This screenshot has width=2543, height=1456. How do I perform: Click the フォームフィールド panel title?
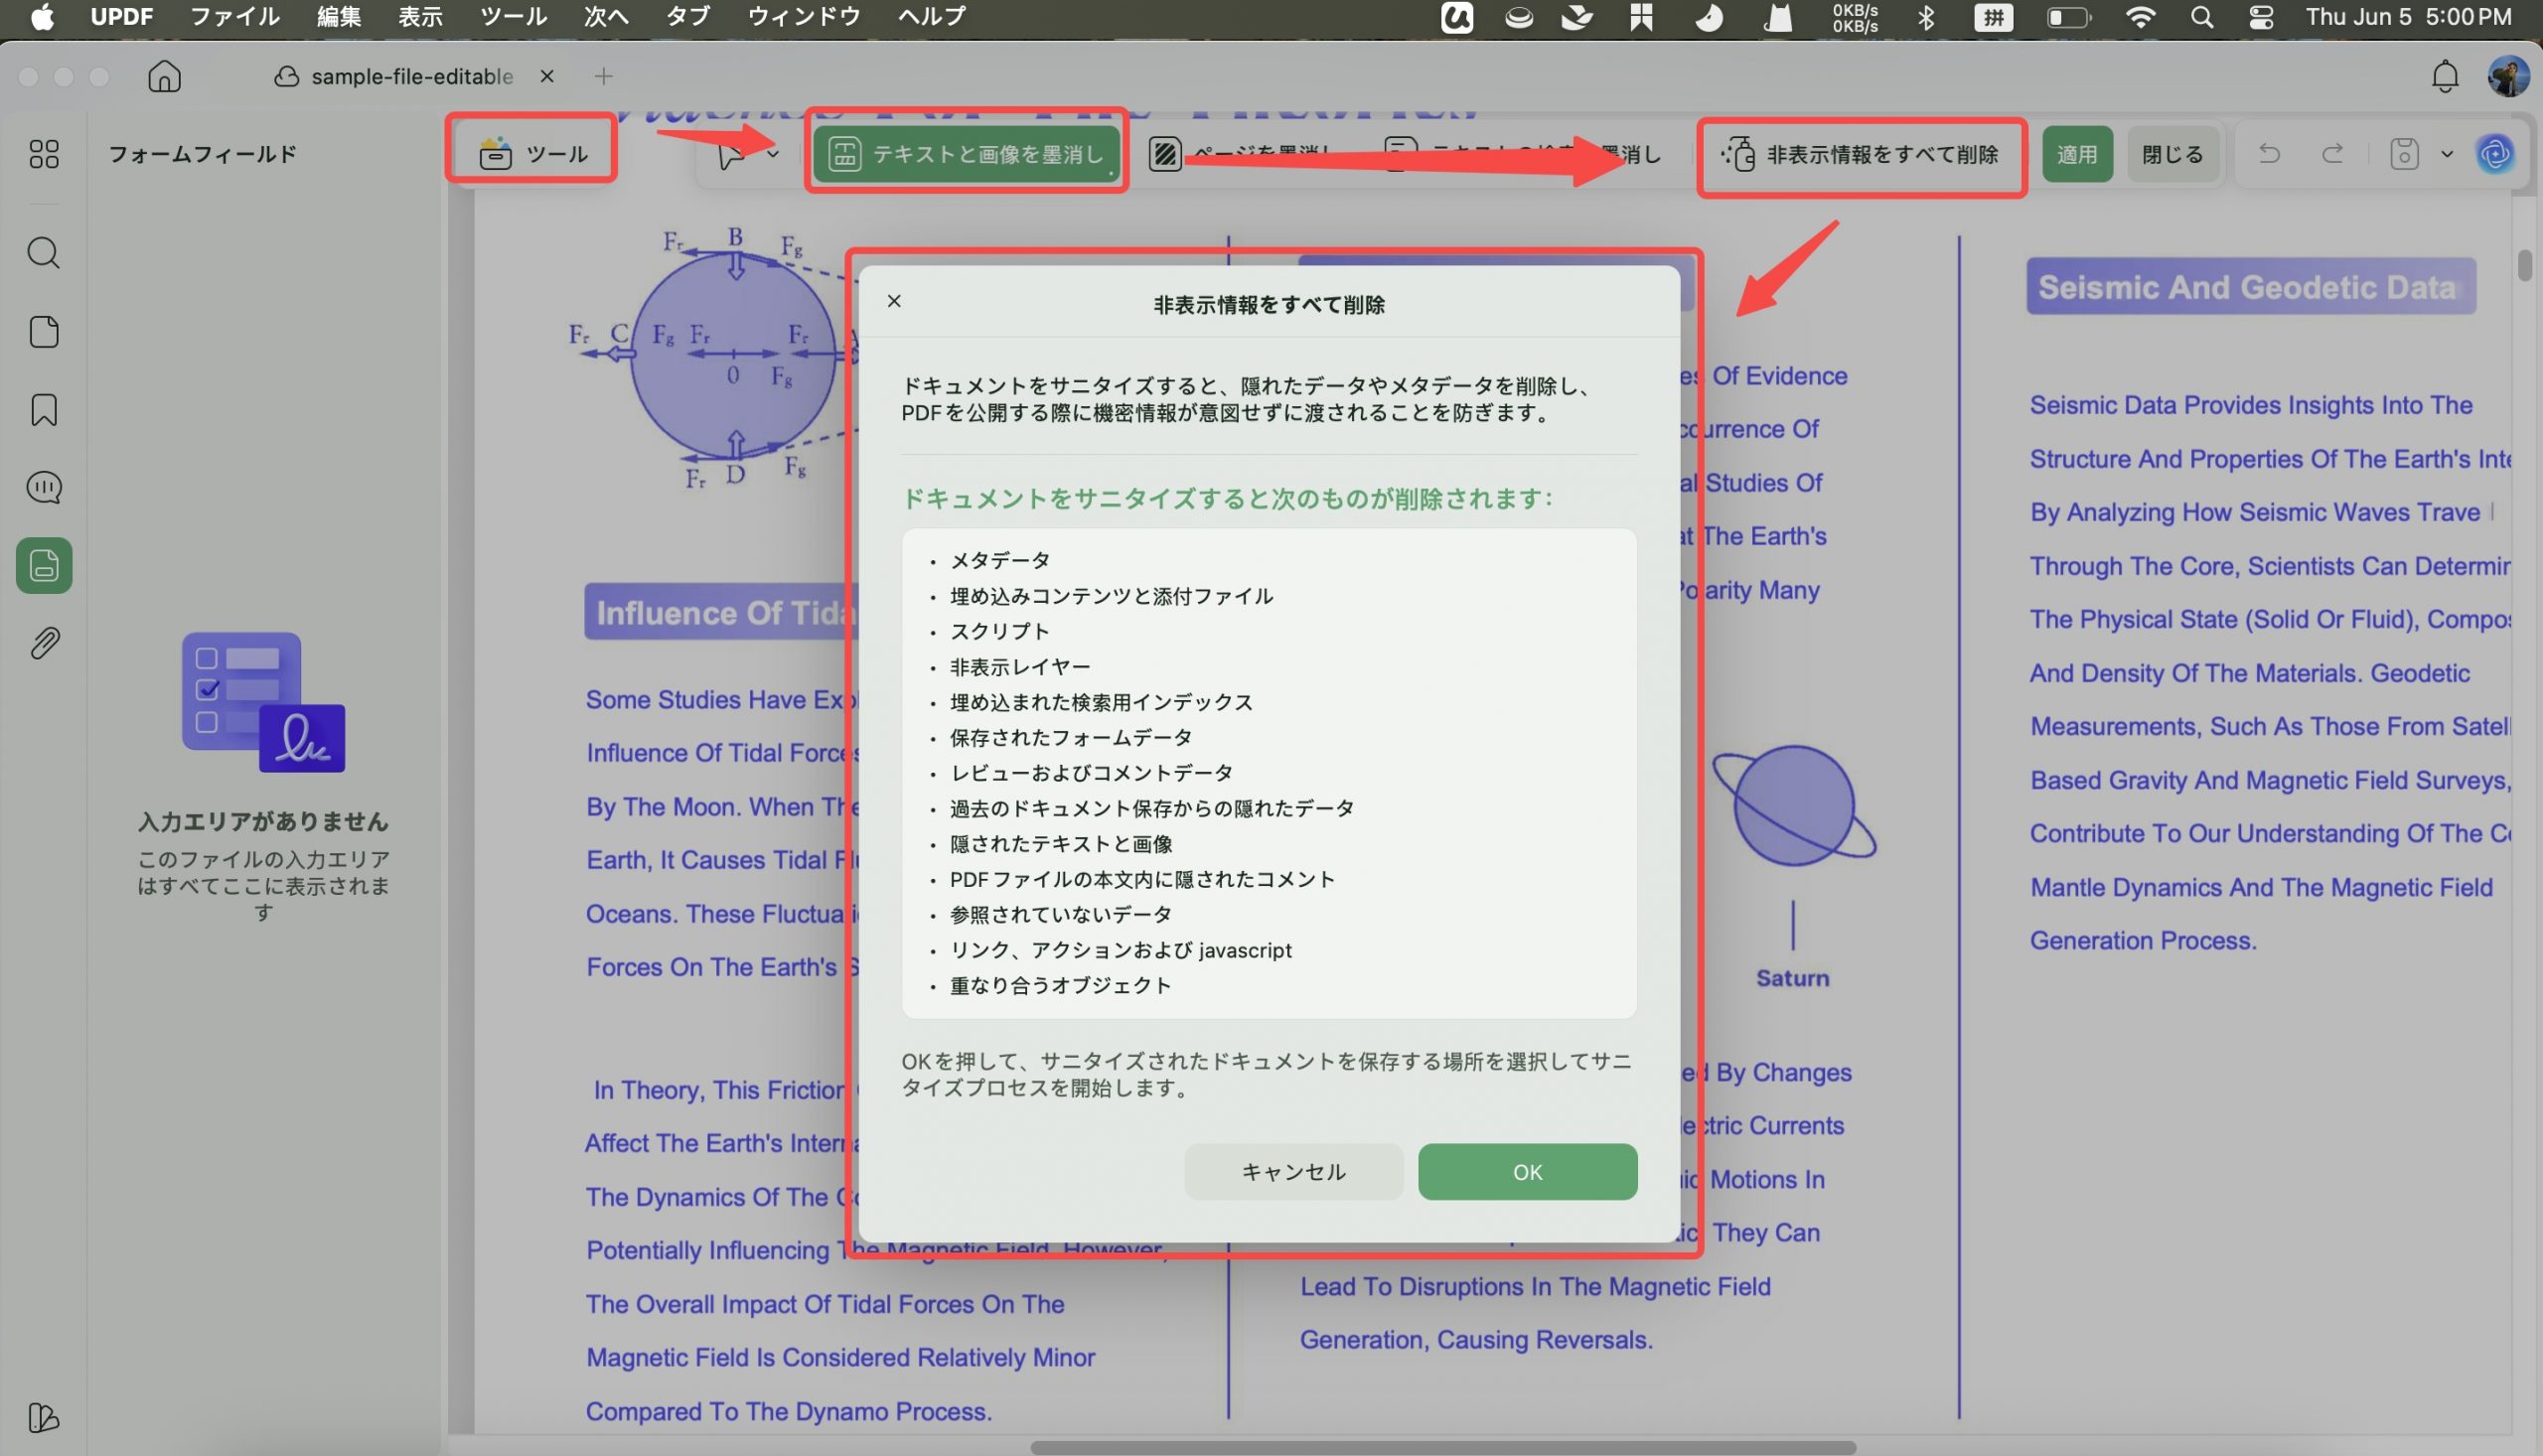coord(203,154)
